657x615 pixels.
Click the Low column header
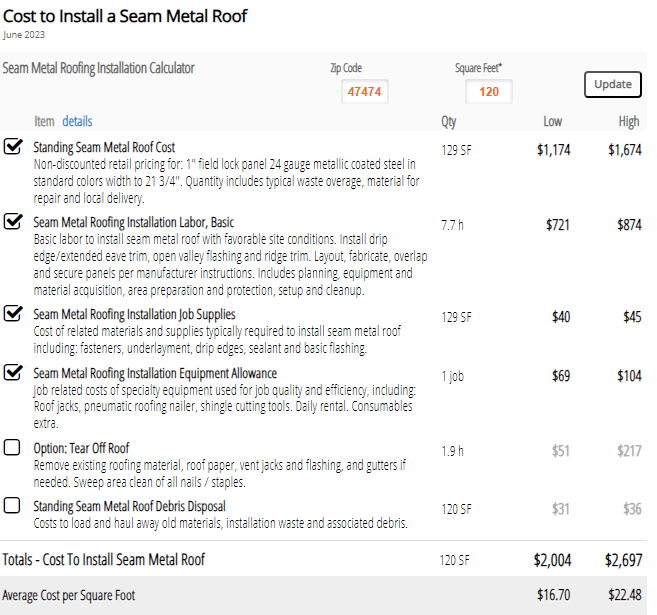tap(552, 121)
